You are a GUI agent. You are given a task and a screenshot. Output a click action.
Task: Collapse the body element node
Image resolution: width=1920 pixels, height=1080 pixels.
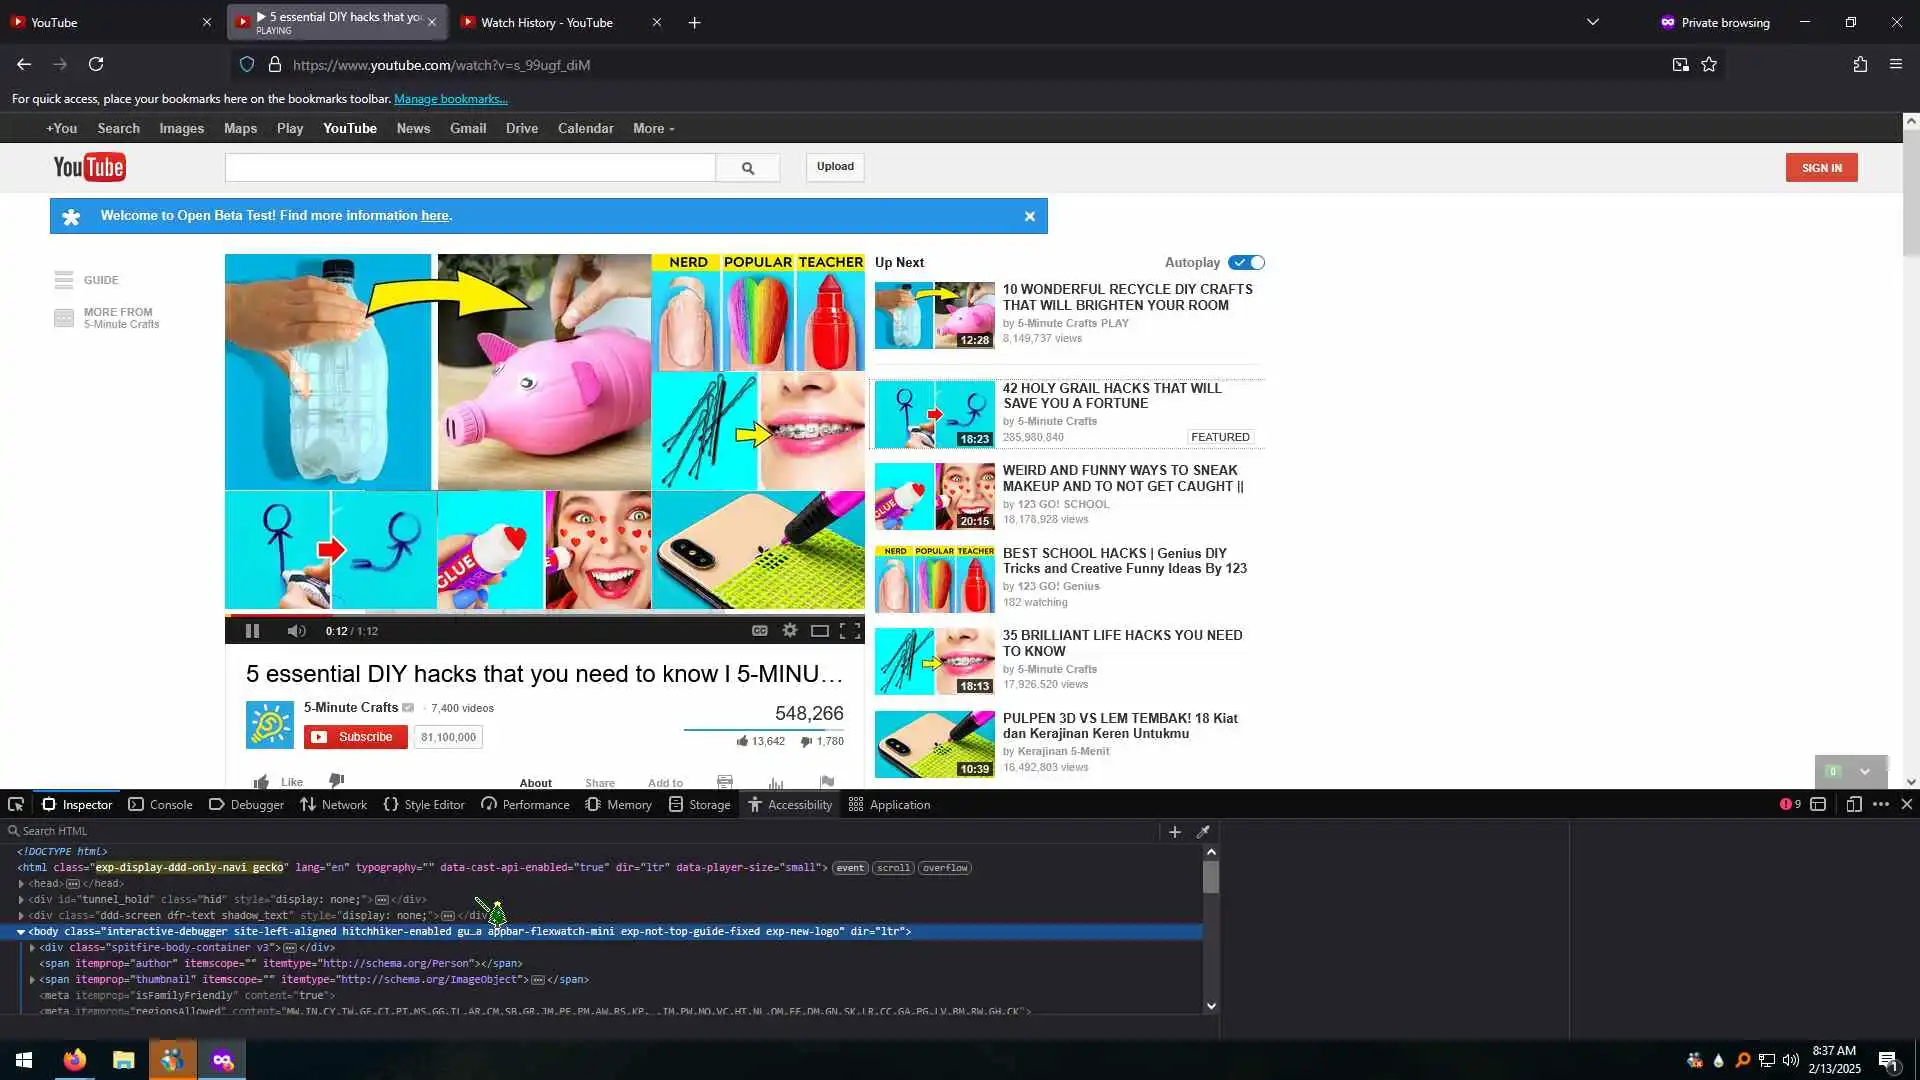point(21,932)
